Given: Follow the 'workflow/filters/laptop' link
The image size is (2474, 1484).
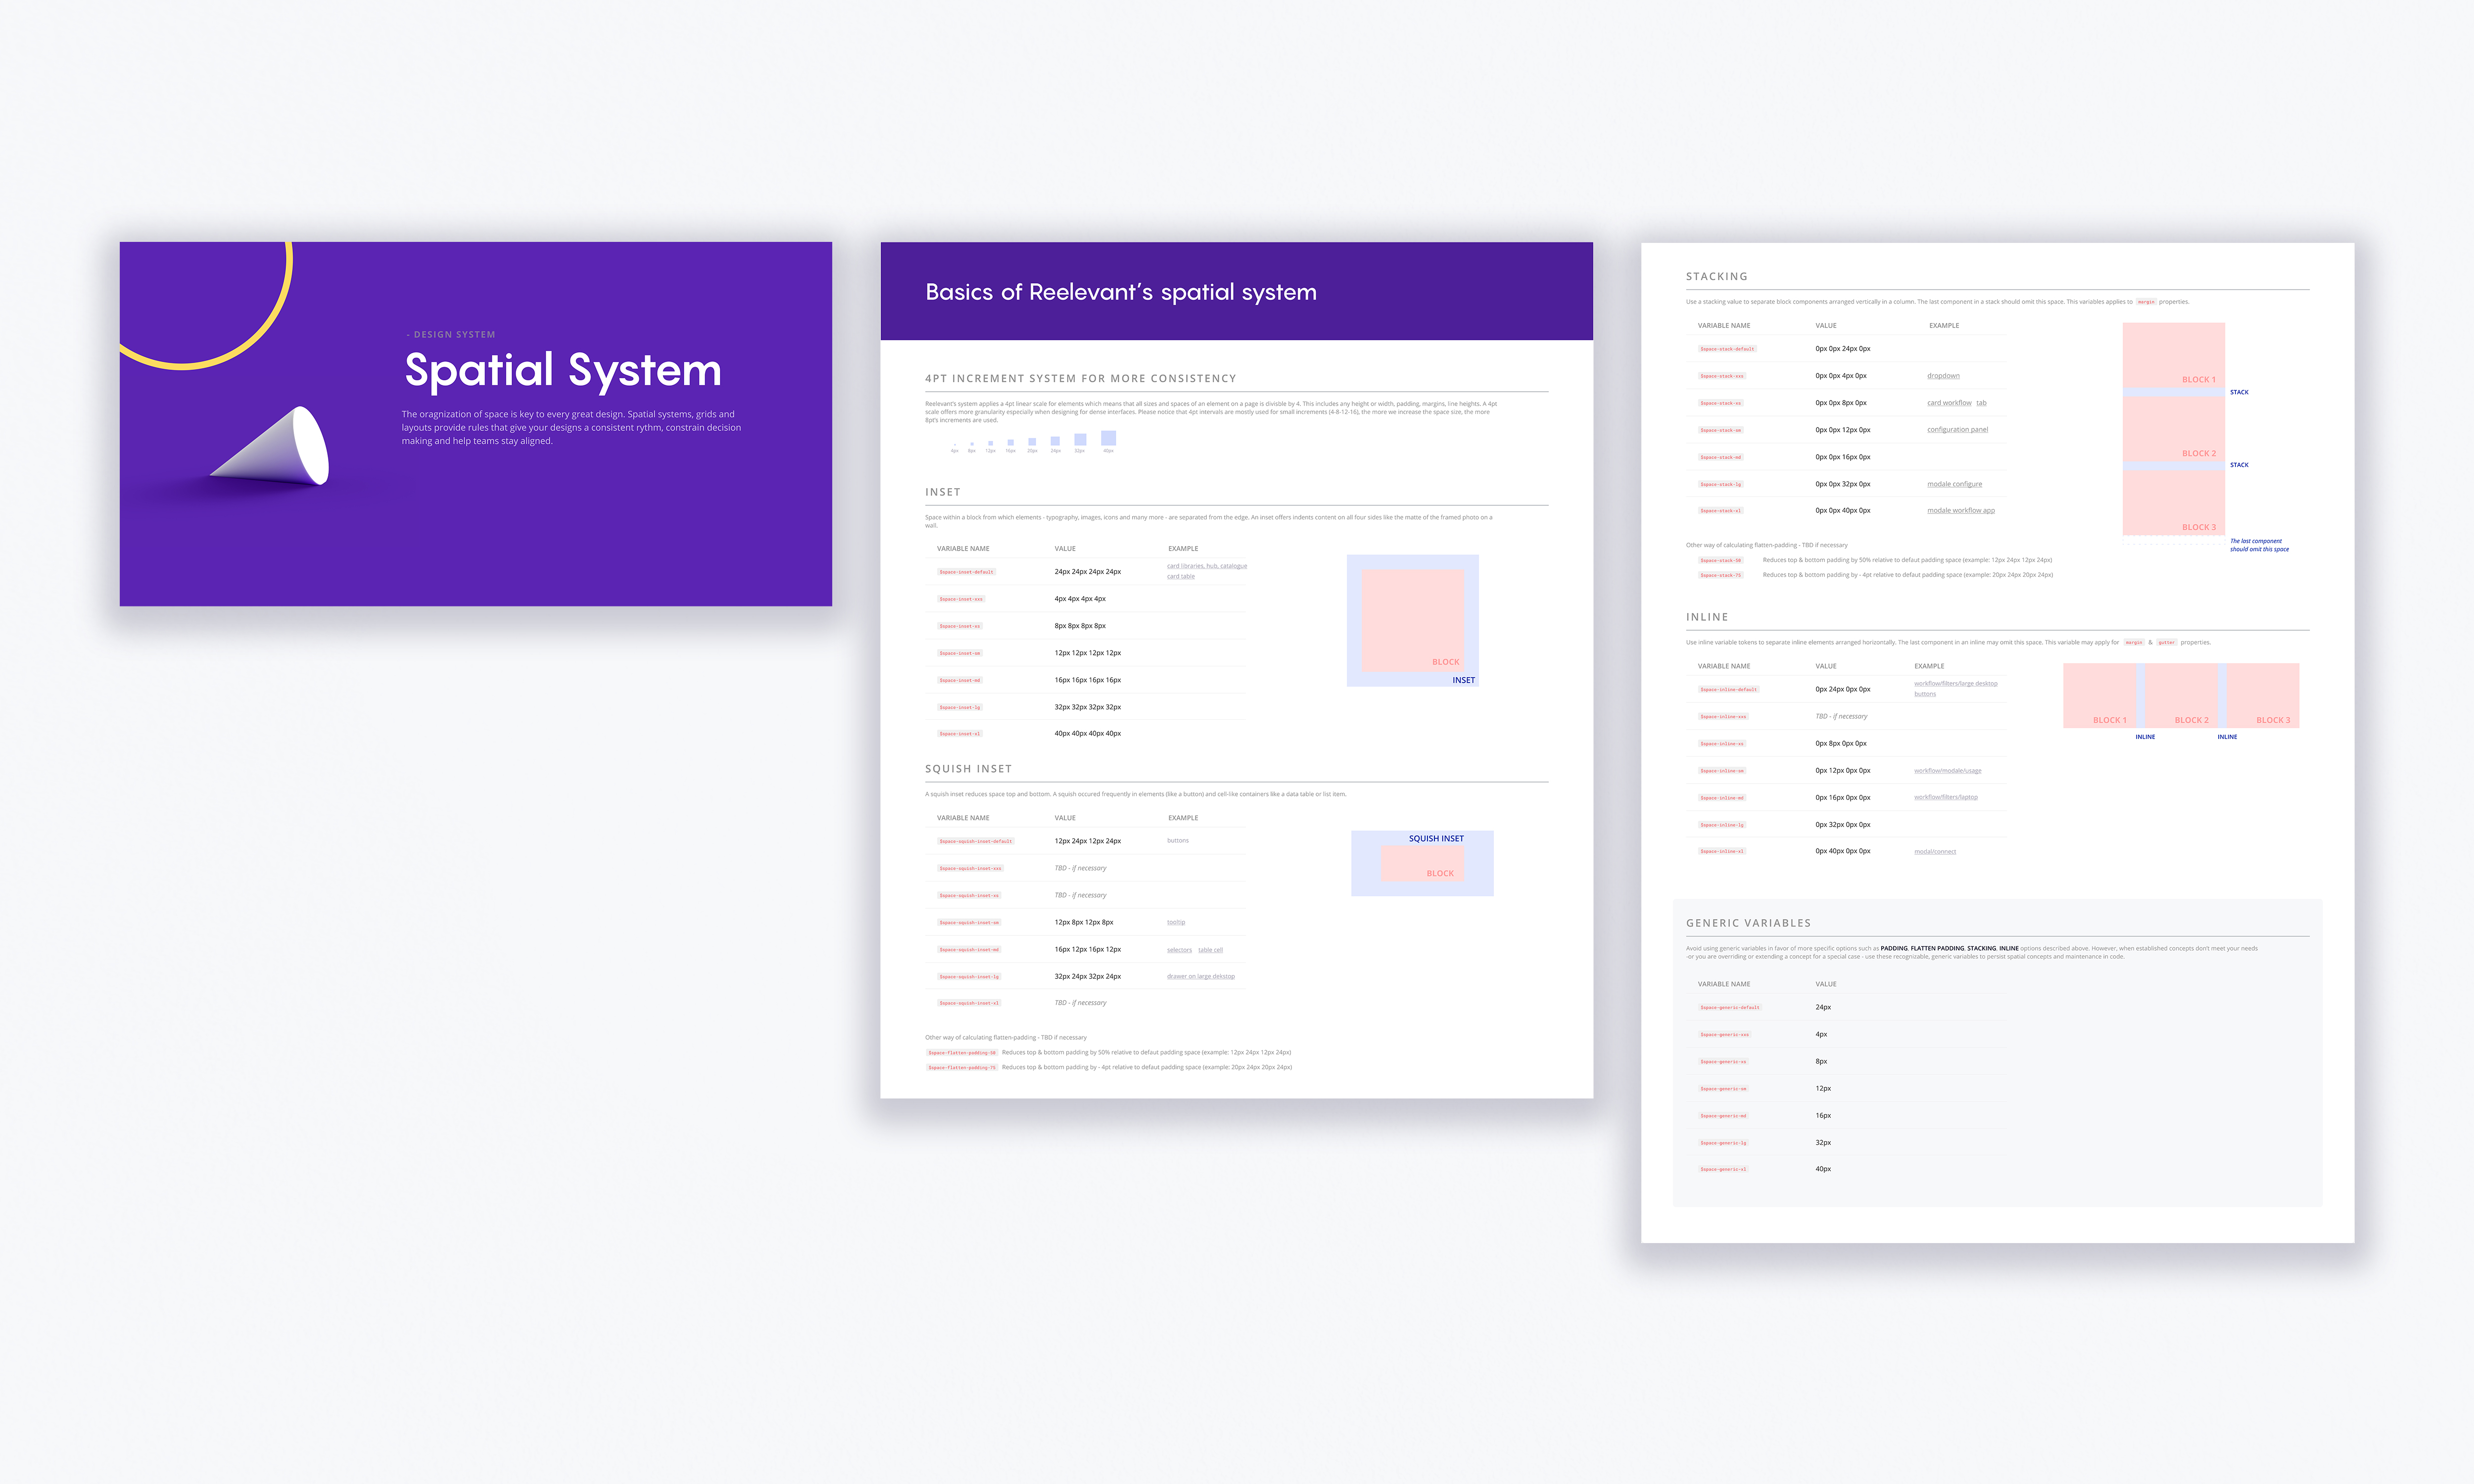Looking at the screenshot, I should click(x=1945, y=798).
